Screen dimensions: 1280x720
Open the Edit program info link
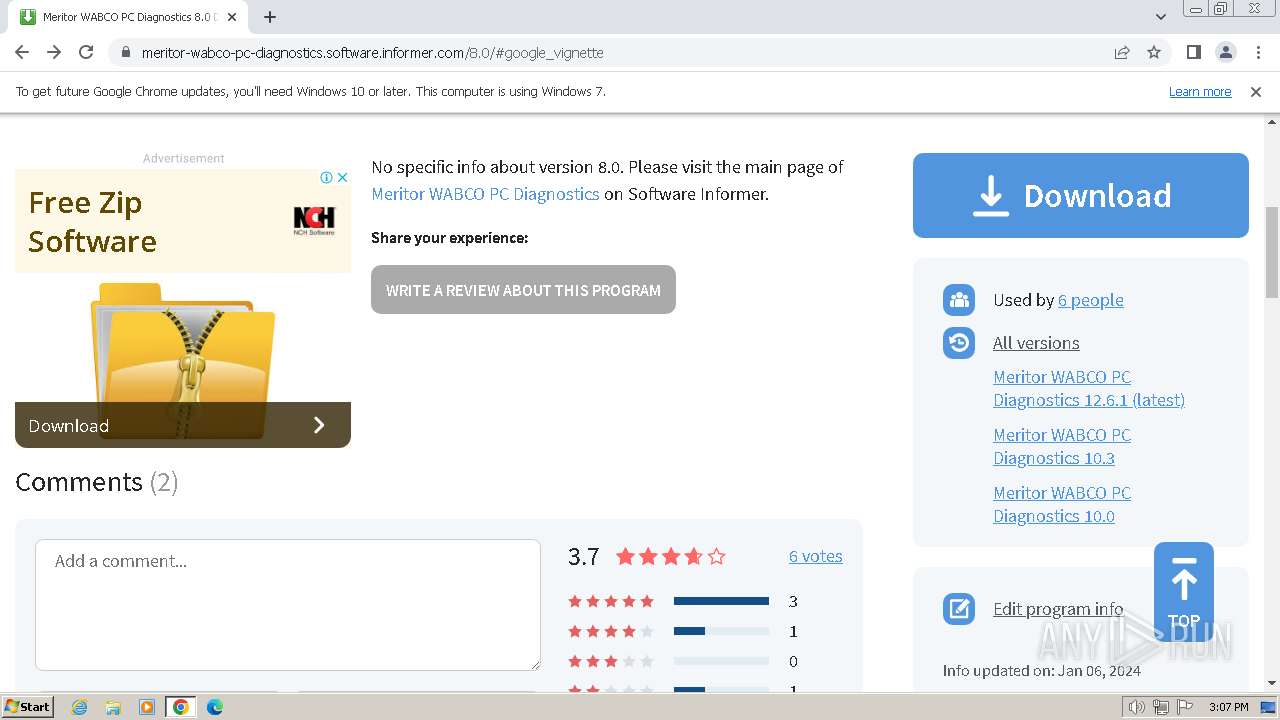point(1058,609)
